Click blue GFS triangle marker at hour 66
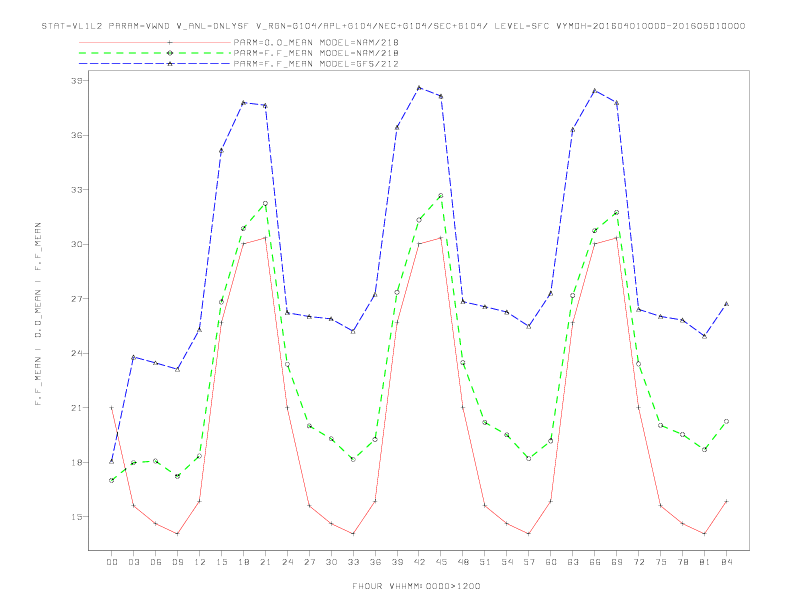792x612 pixels. 595,91
